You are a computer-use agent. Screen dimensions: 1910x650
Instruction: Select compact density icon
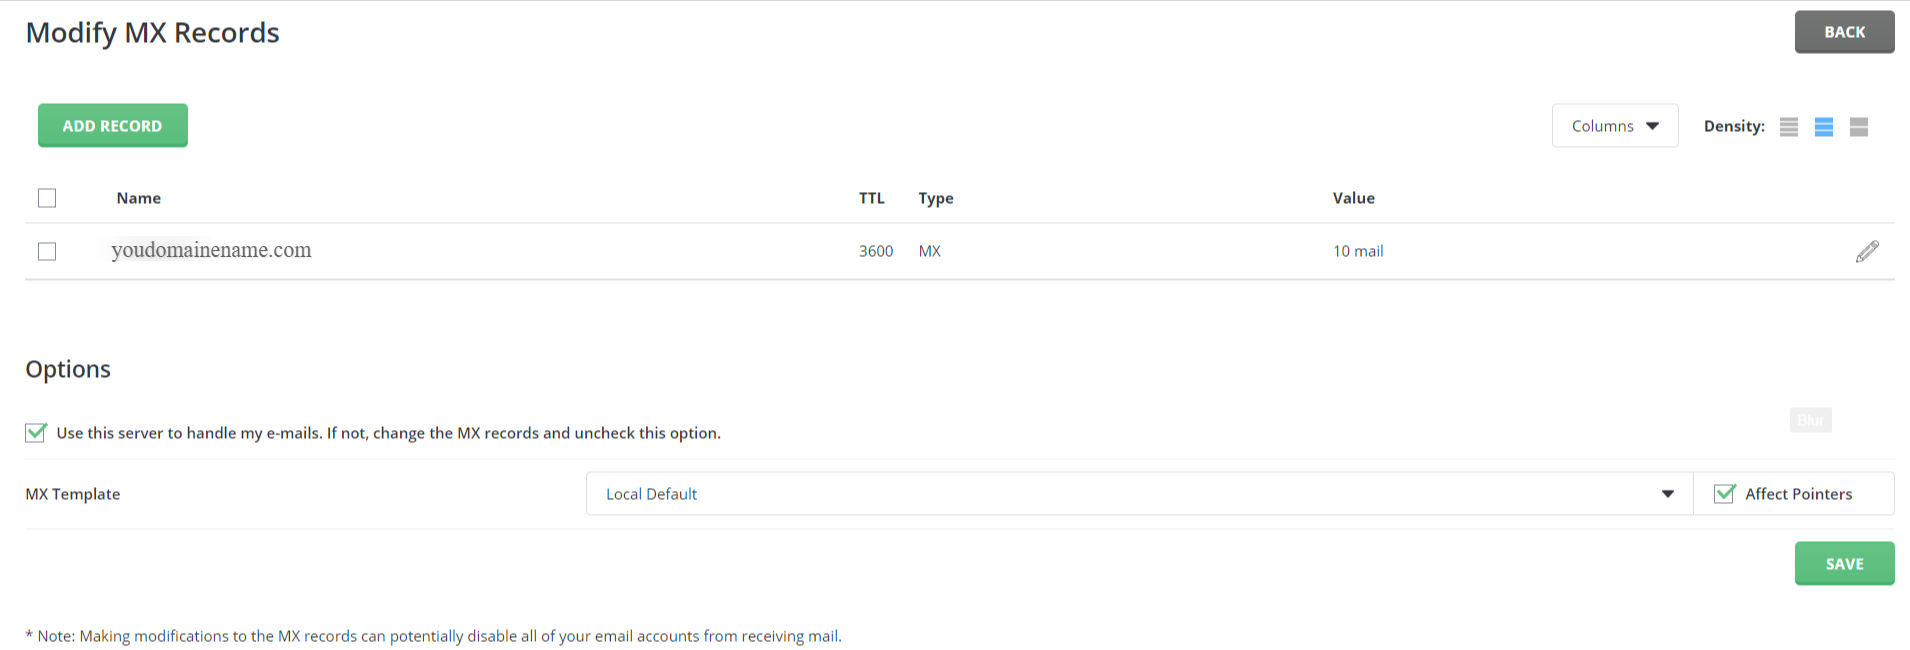(1789, 127)
